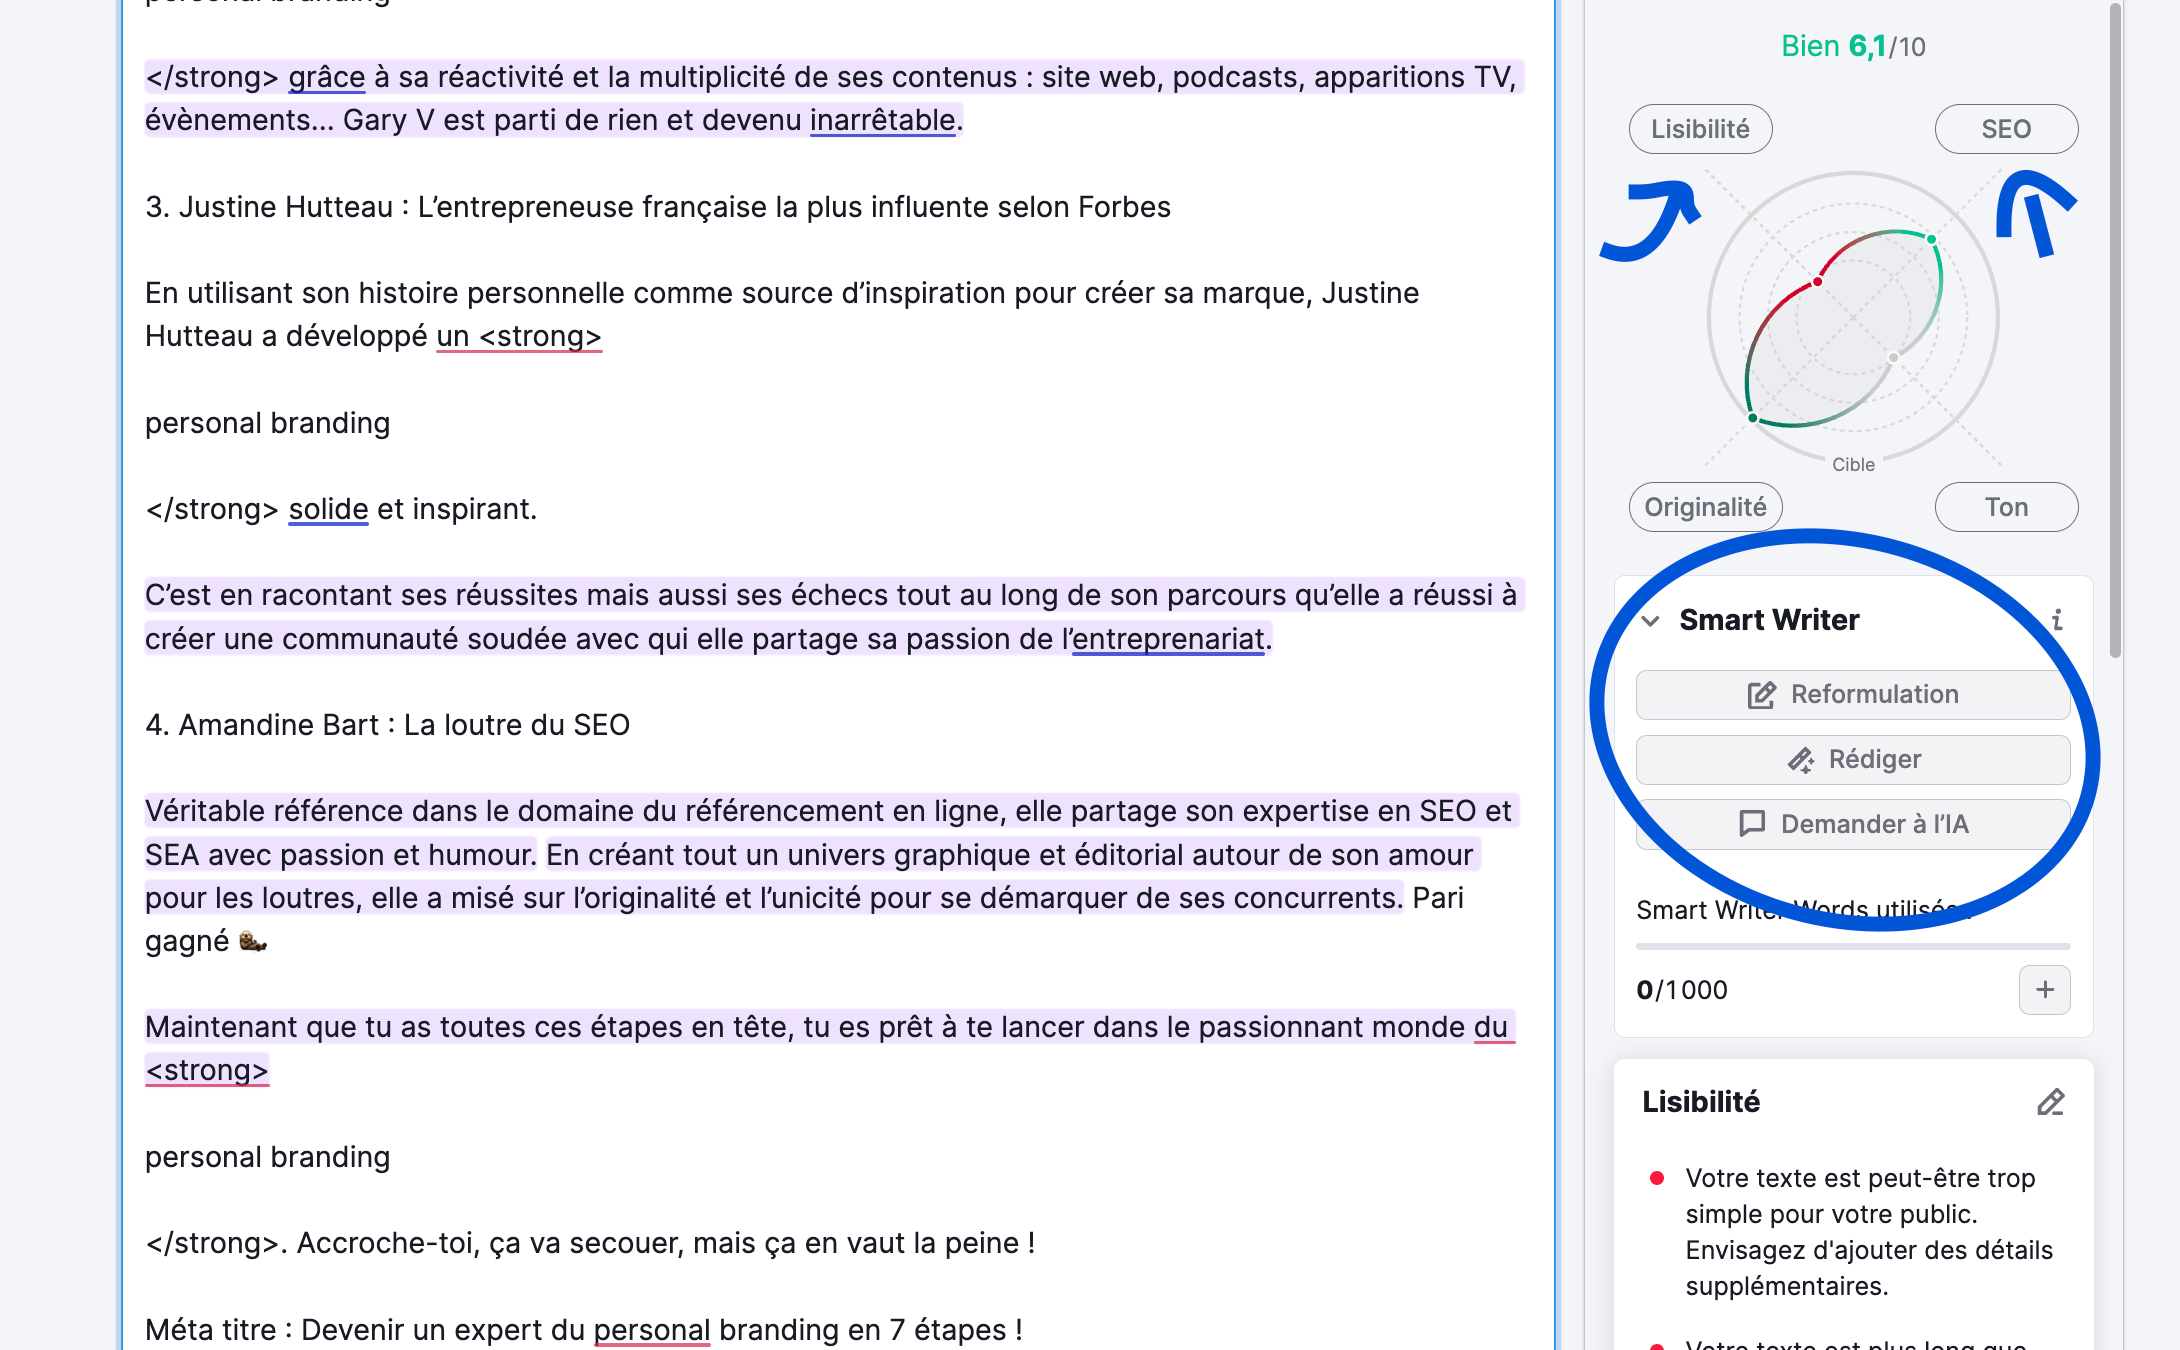Click the Smart Writer words usage progress bar
Viewport: 2180px width, 1350px height.
[x=1853, y=946]
